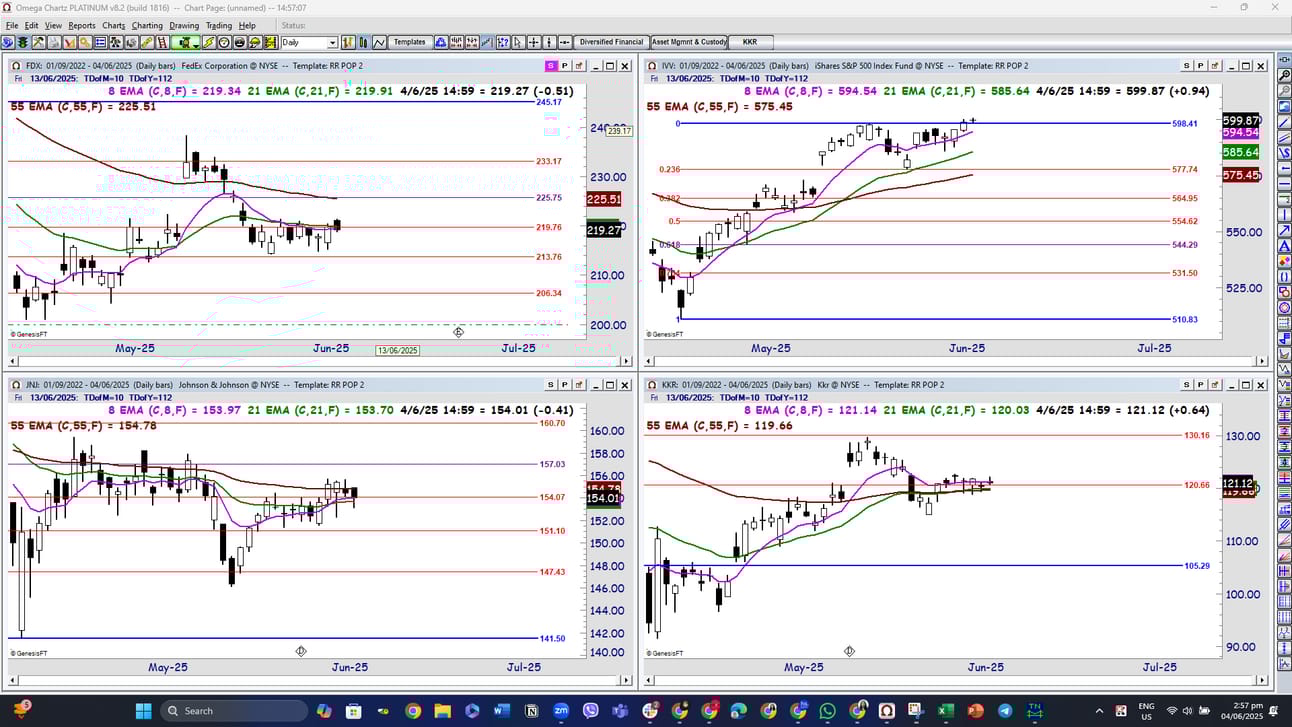Click the key icon in the toolbar
The width and height of the screenshot is (1292, 727).
[x=85, y=42]
